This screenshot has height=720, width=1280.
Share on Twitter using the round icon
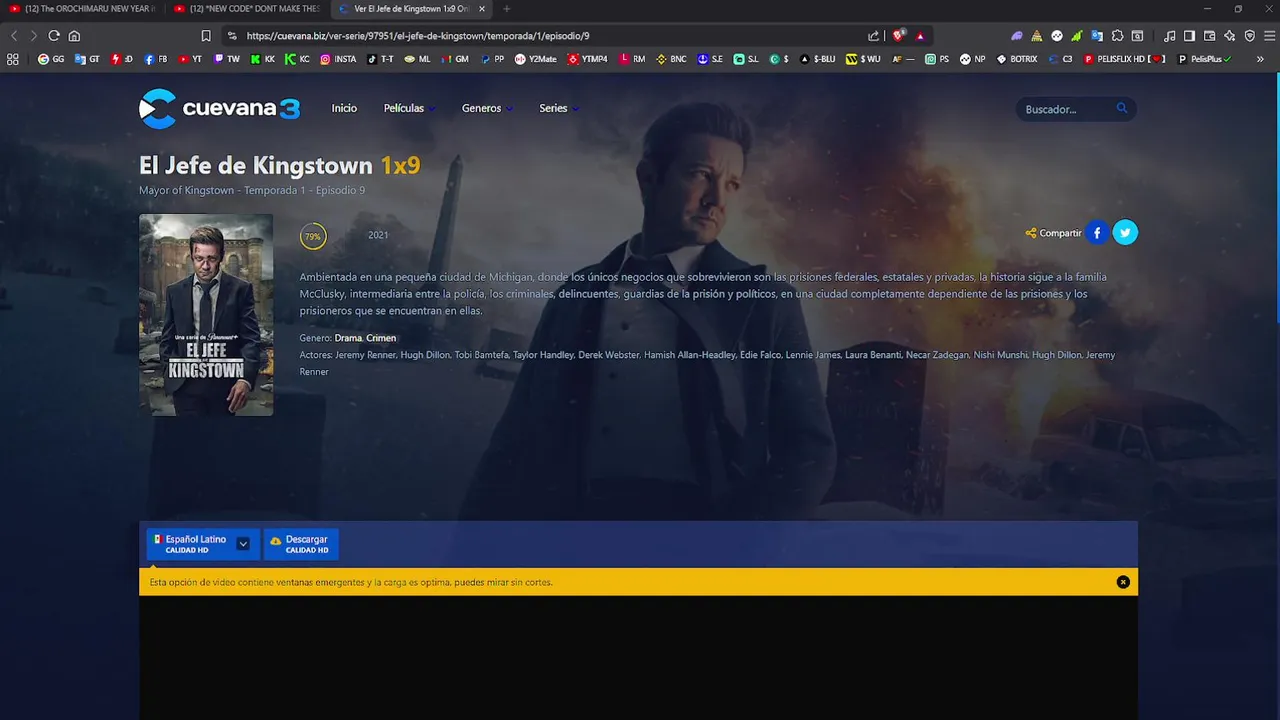[x=1125, y=233]
